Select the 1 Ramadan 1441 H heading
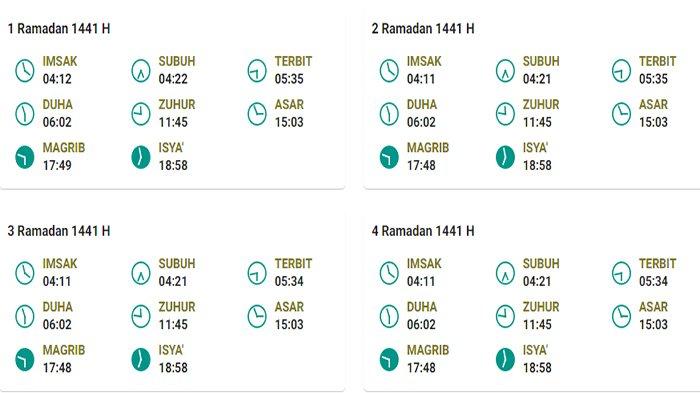The image size is (700, 393). (x=59, y=29)
